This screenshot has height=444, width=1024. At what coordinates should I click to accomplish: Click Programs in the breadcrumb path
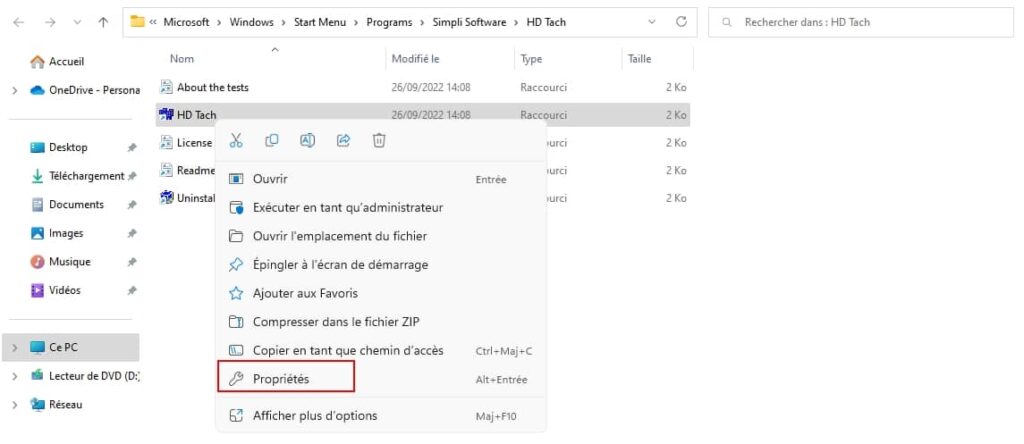point(389,22)
